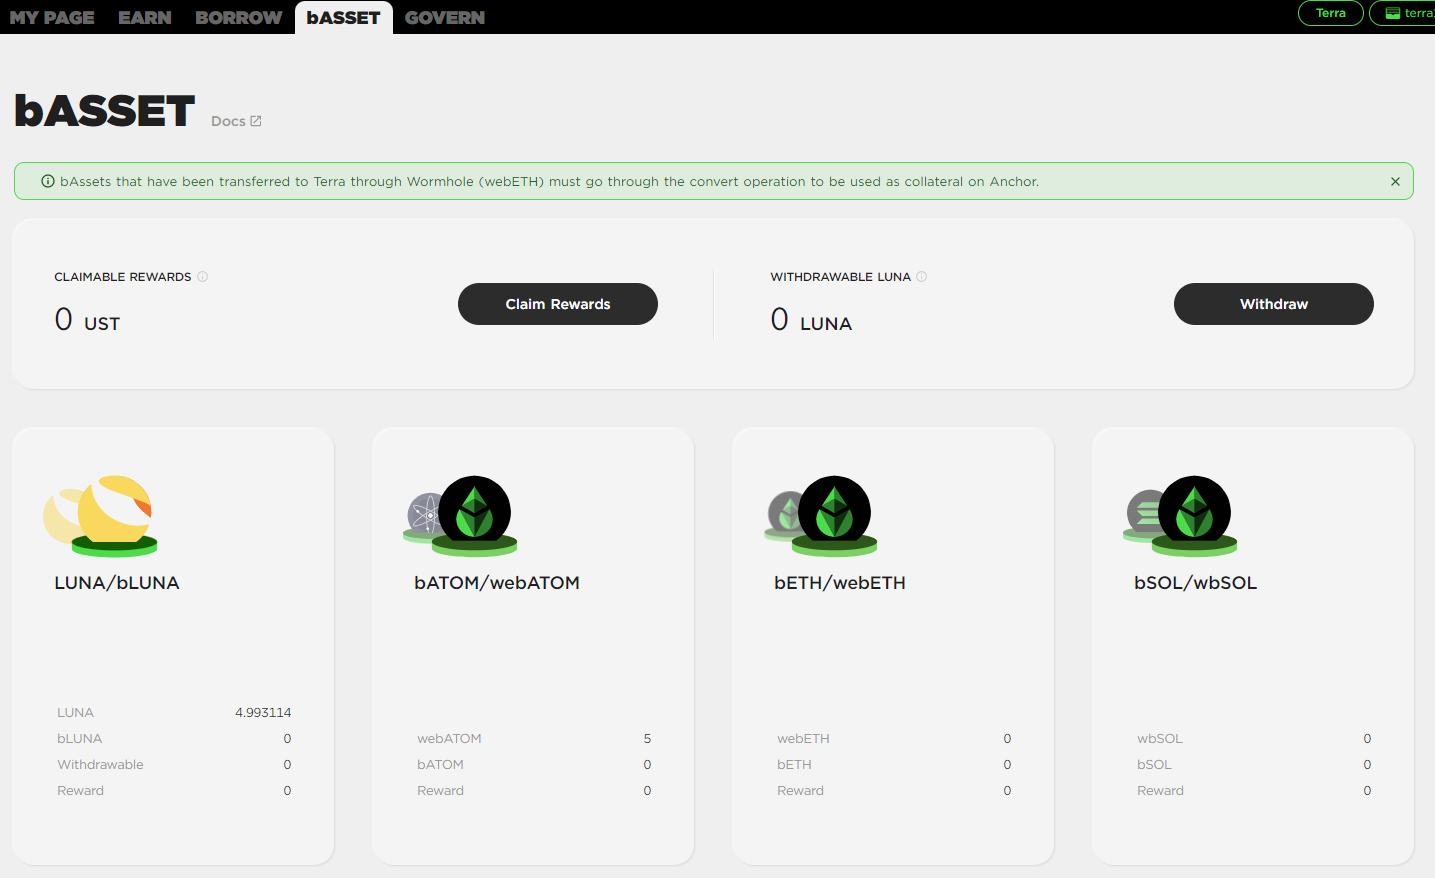Click the webATOM label in the bATOM card
1435x878 pixels.
pyautogui.click(x=450, y=739)
